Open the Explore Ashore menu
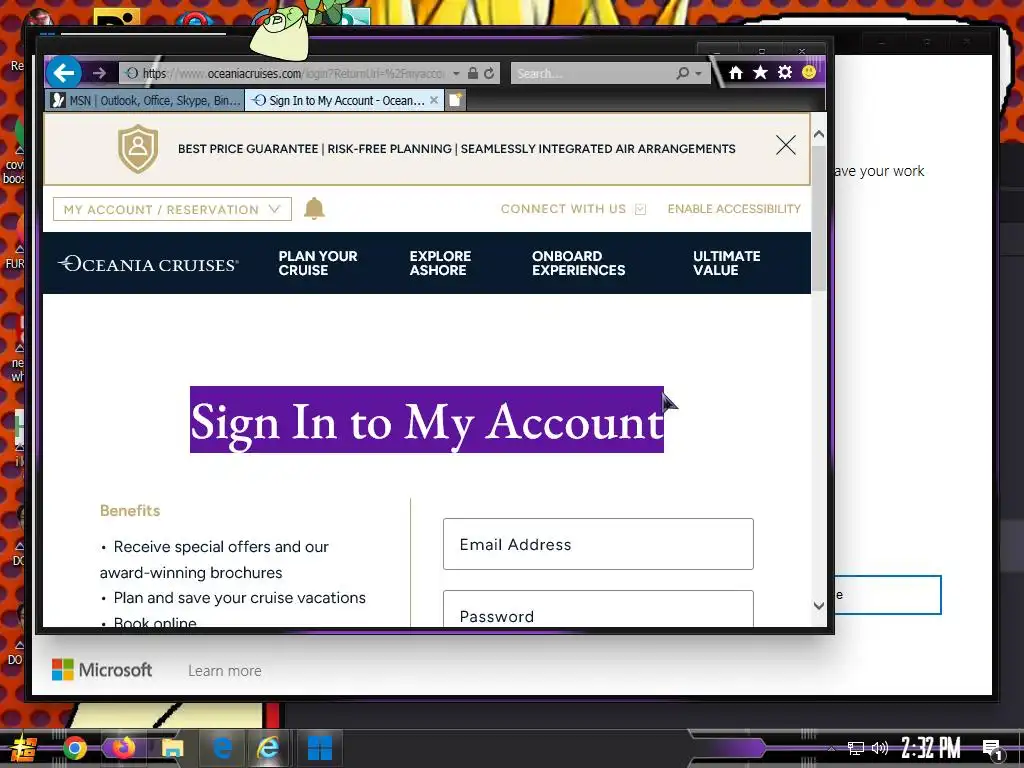Image resolution: width=1024 pixels, height=768 pixels. pos(440,263)
